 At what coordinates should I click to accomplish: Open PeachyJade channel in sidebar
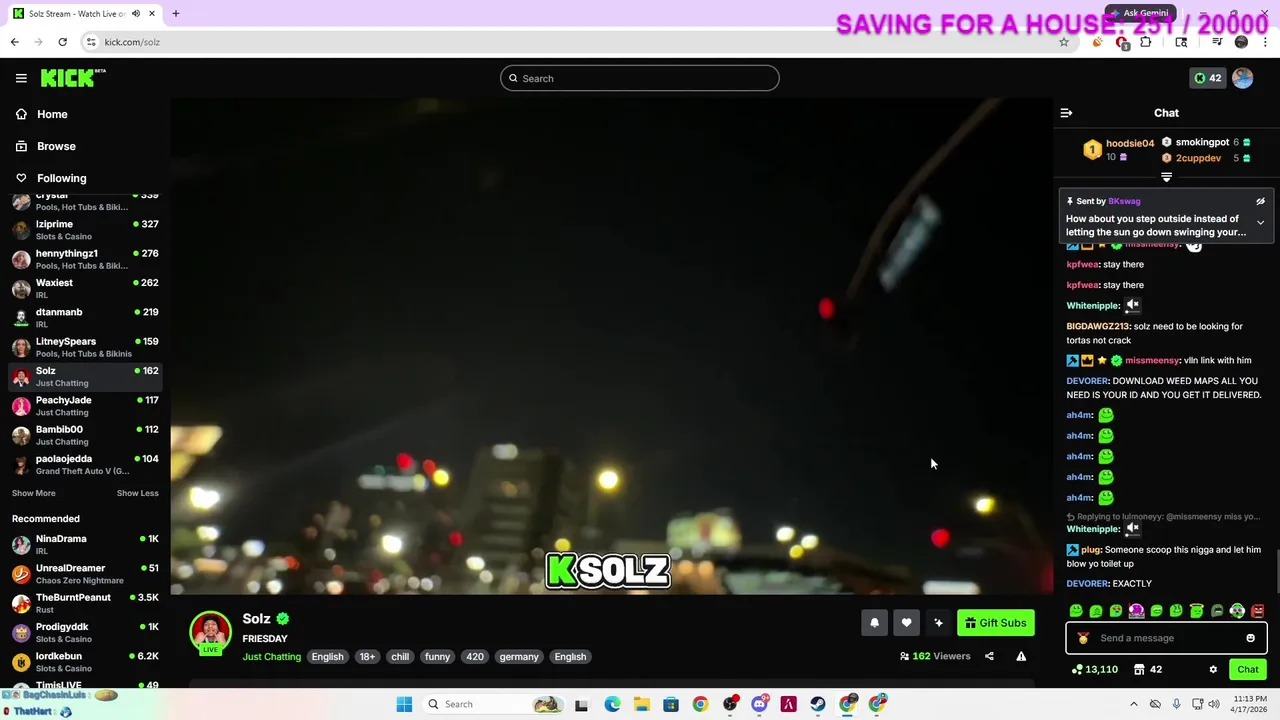coord(85,406)
